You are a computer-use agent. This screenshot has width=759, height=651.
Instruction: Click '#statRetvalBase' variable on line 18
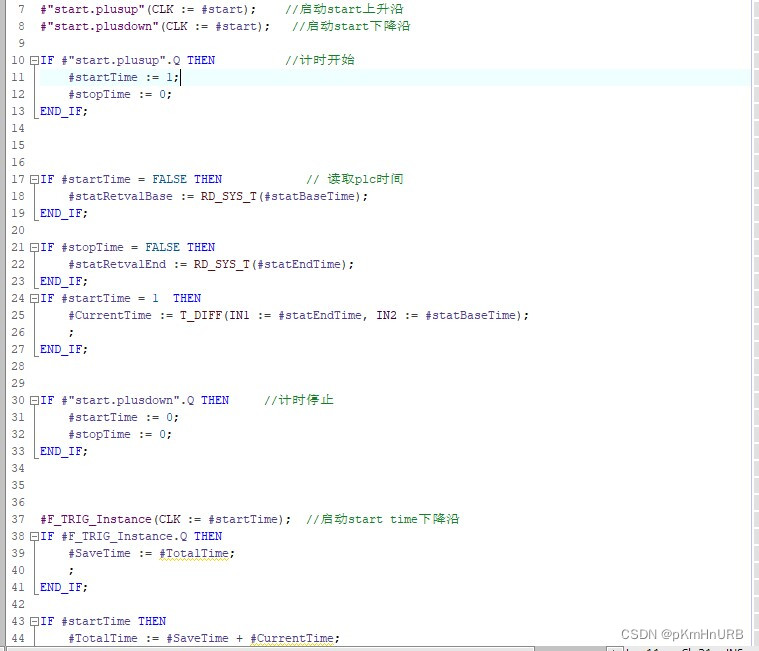[x=121, y=197]
